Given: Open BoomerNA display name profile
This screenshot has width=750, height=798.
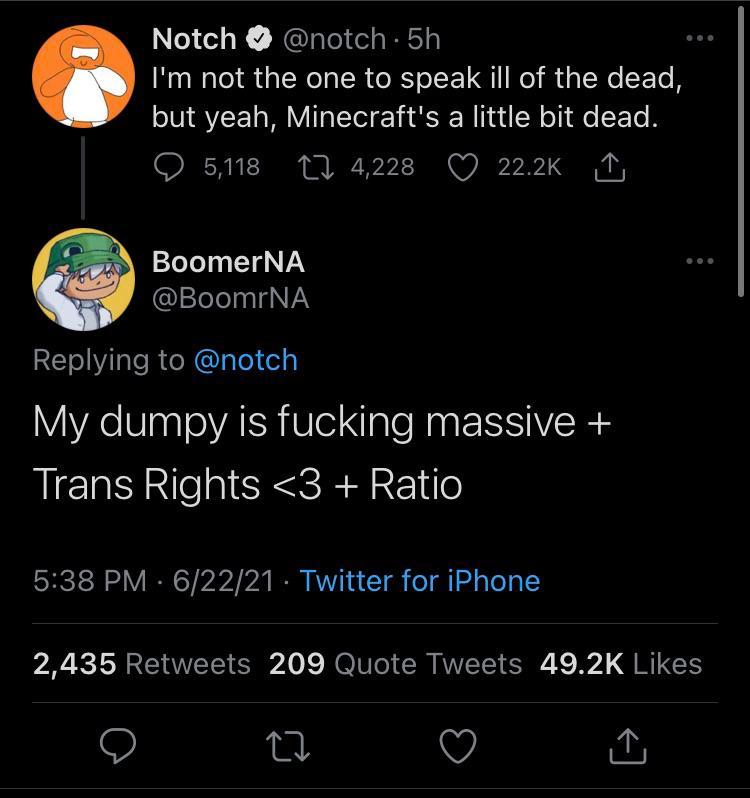Looking at the screenshot, I should click(x=229, y=262).
